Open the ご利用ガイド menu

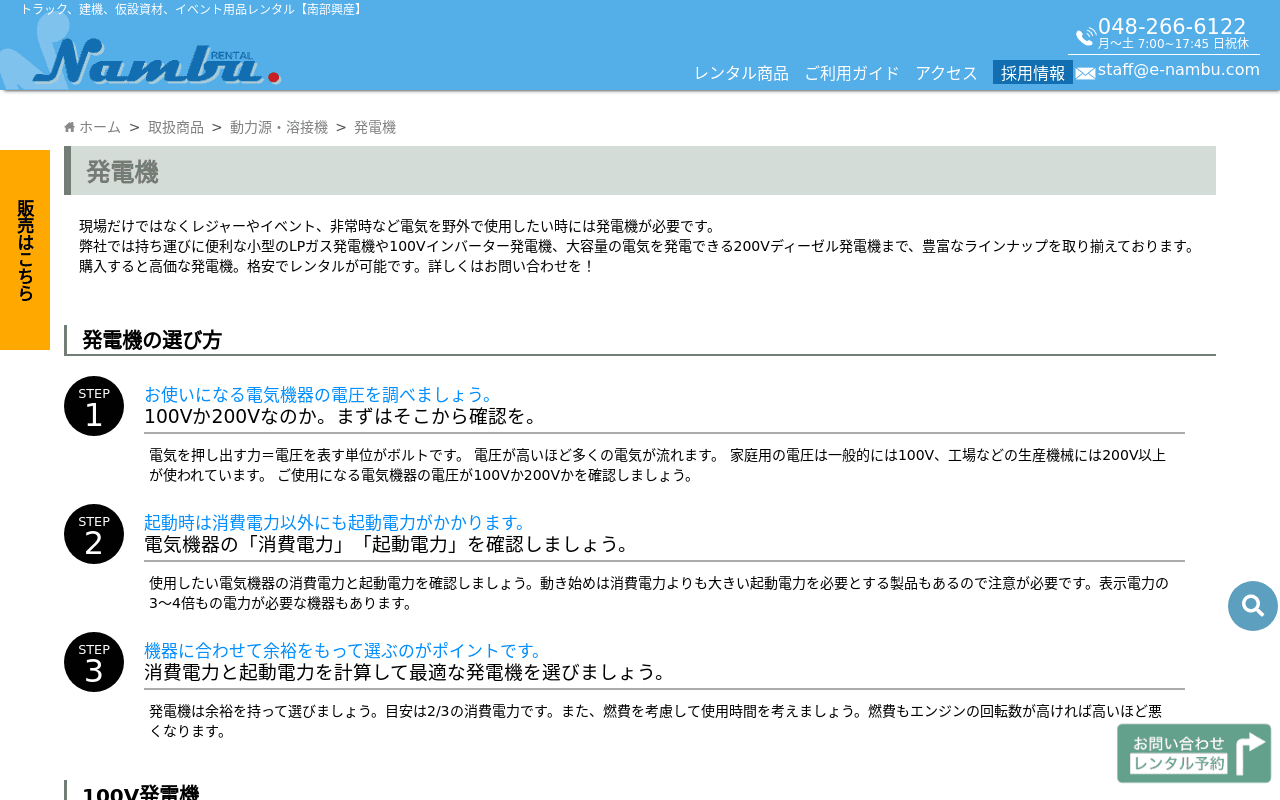[852, 73]
